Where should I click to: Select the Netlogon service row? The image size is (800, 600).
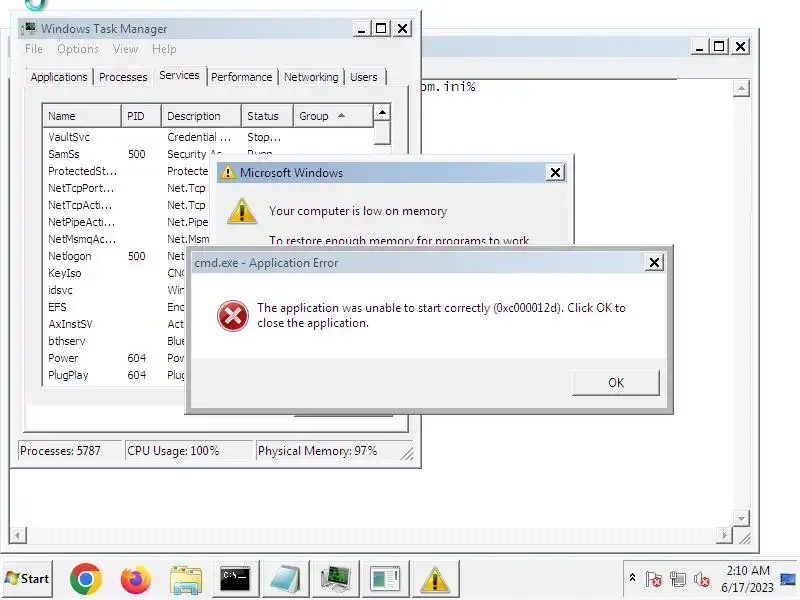[115, 256]
